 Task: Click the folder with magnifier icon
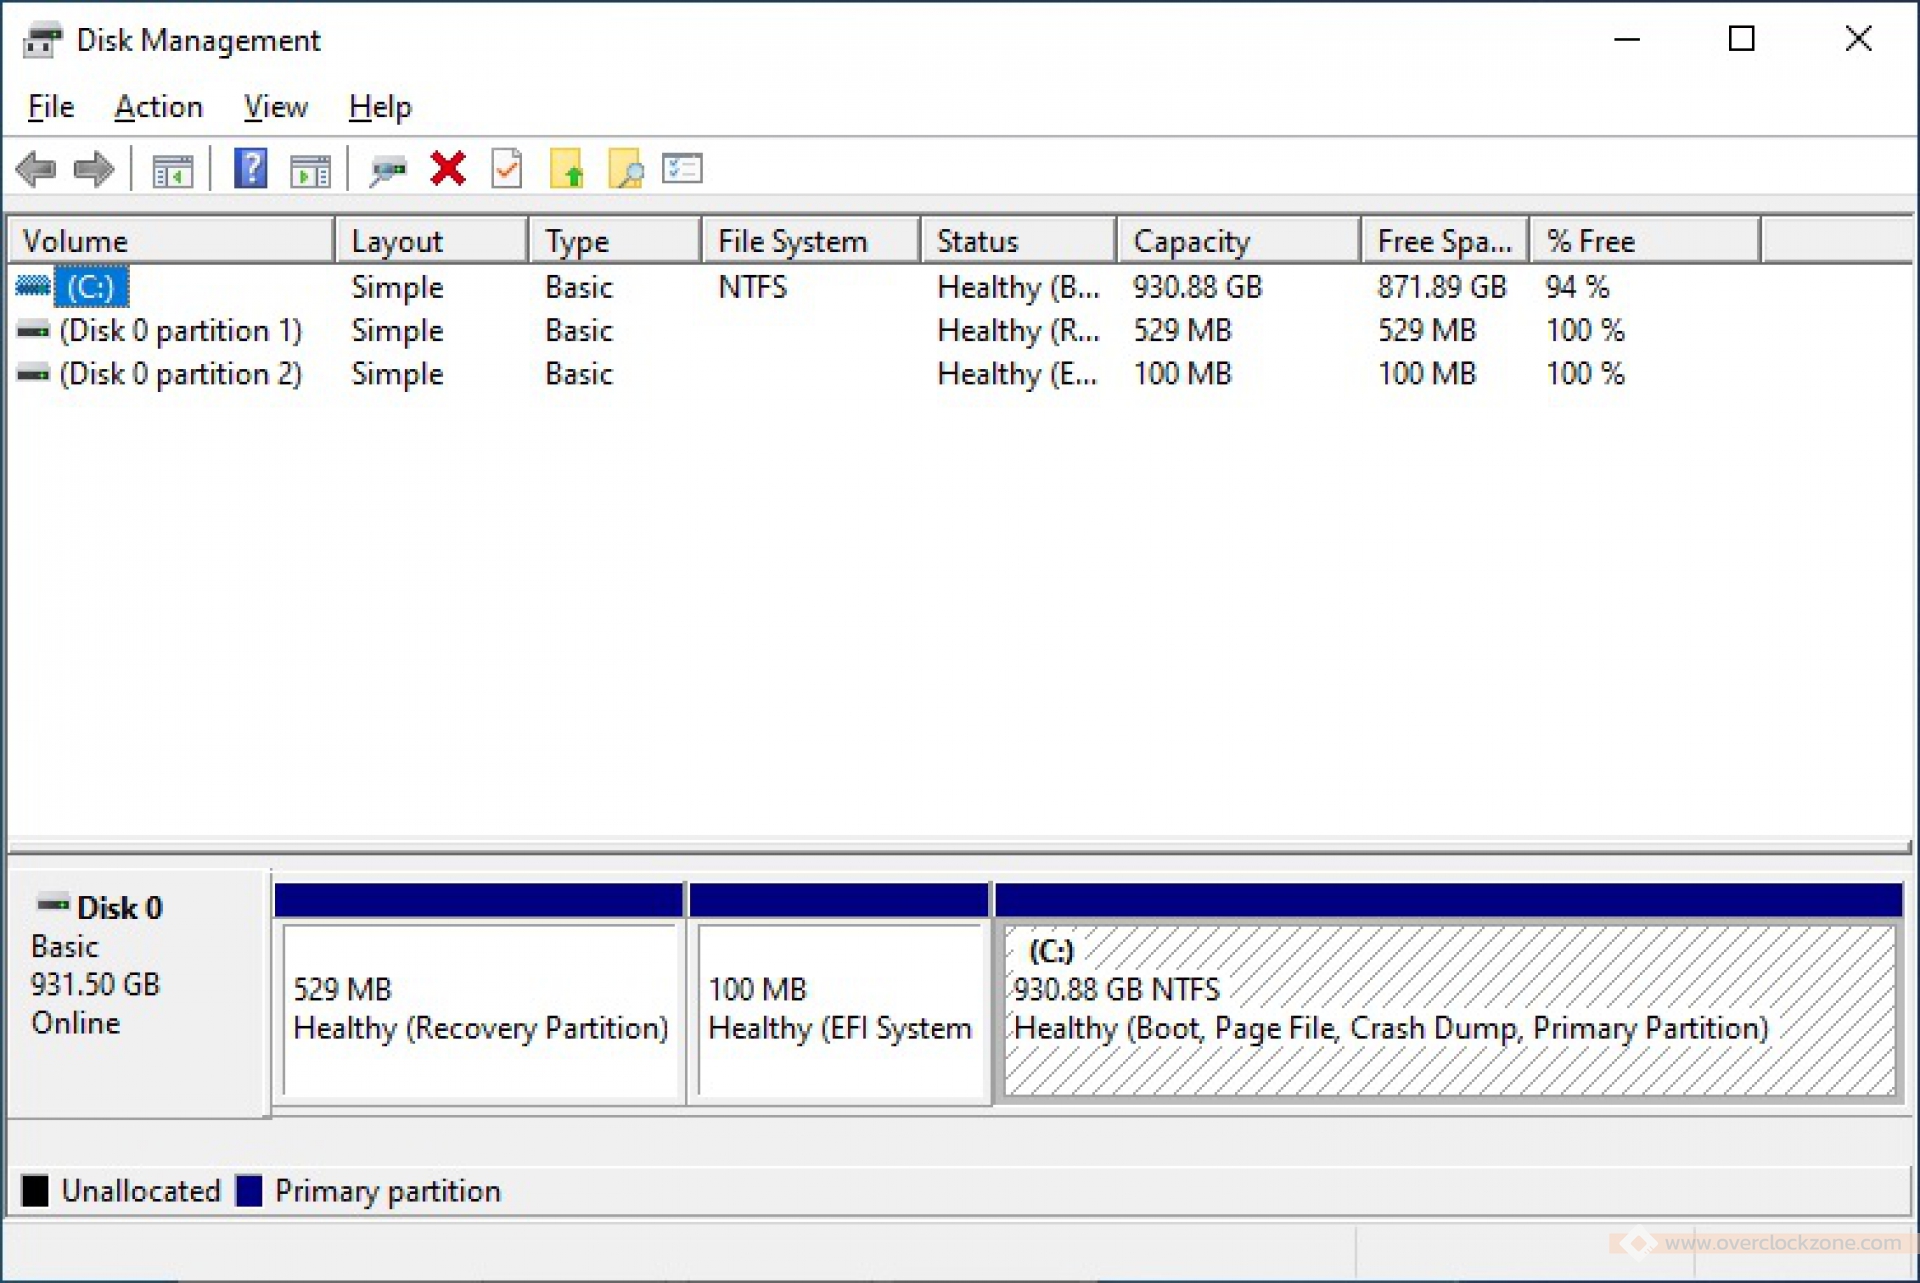[x=626, y=168]
